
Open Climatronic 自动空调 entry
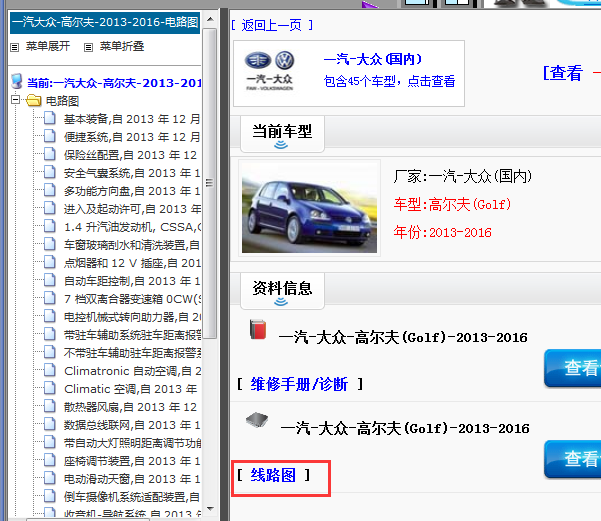133,371
